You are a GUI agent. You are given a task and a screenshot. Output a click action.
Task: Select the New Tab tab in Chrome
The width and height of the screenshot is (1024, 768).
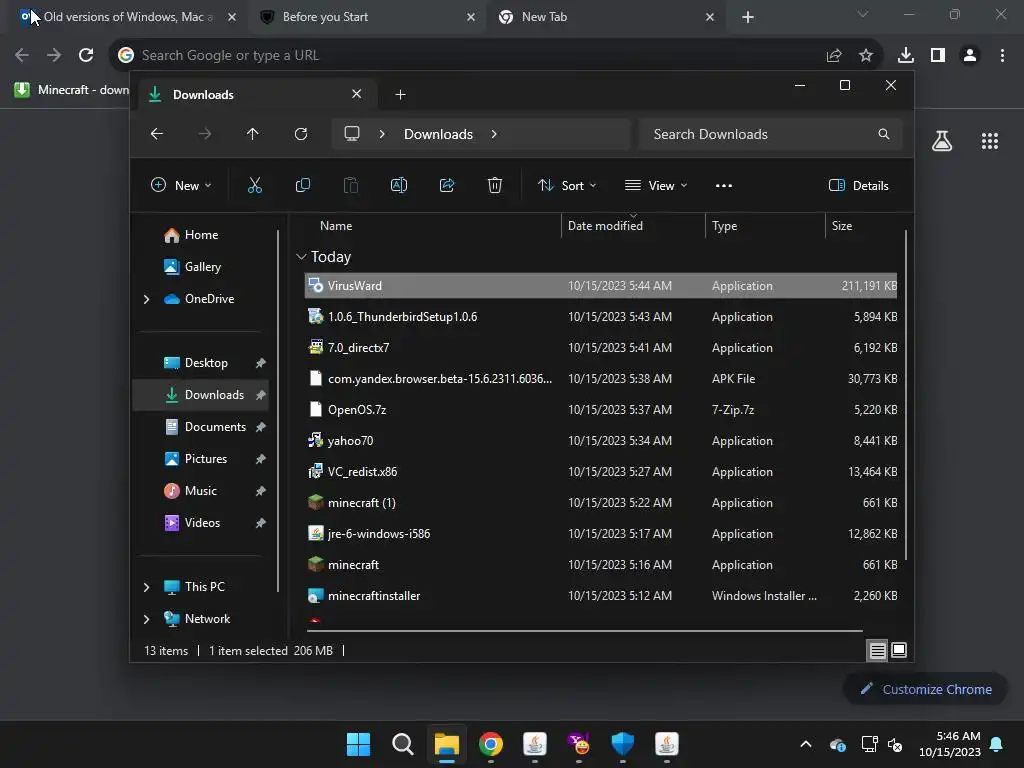pos(605,17)
